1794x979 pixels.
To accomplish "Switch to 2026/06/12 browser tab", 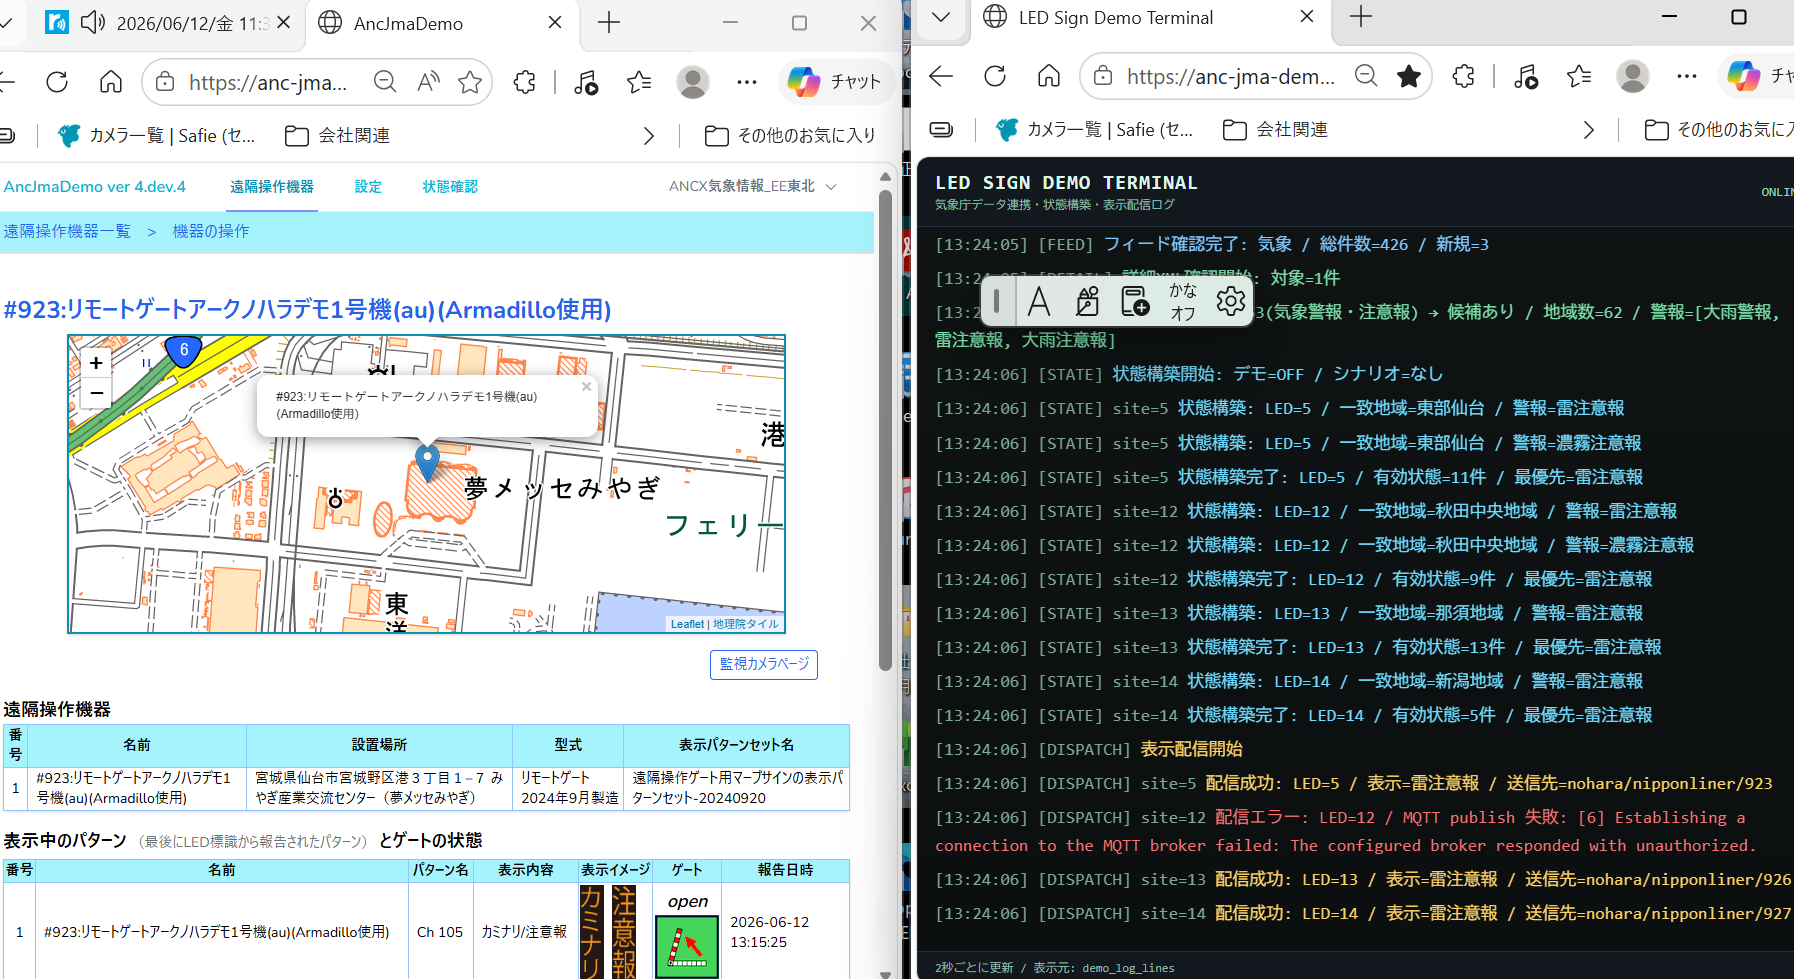I will (167, 23).
